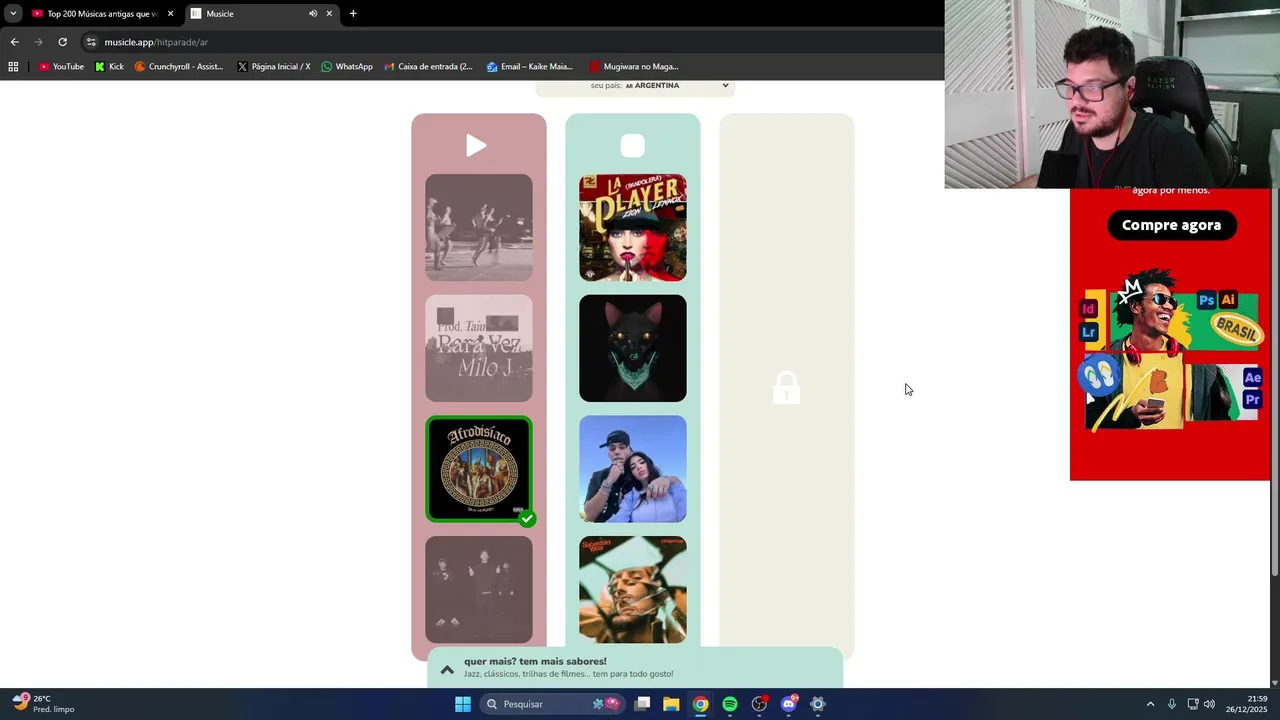Pick the black cat album cover
1280x720 pixels.
point(633,348)
